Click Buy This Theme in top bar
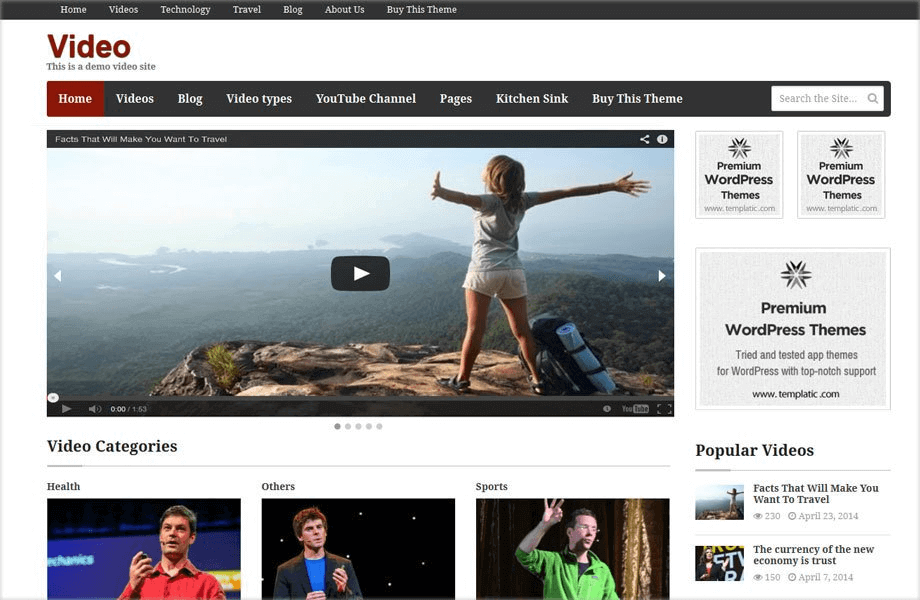This screenshot has height=600, width=920. (x=421, y=9)
